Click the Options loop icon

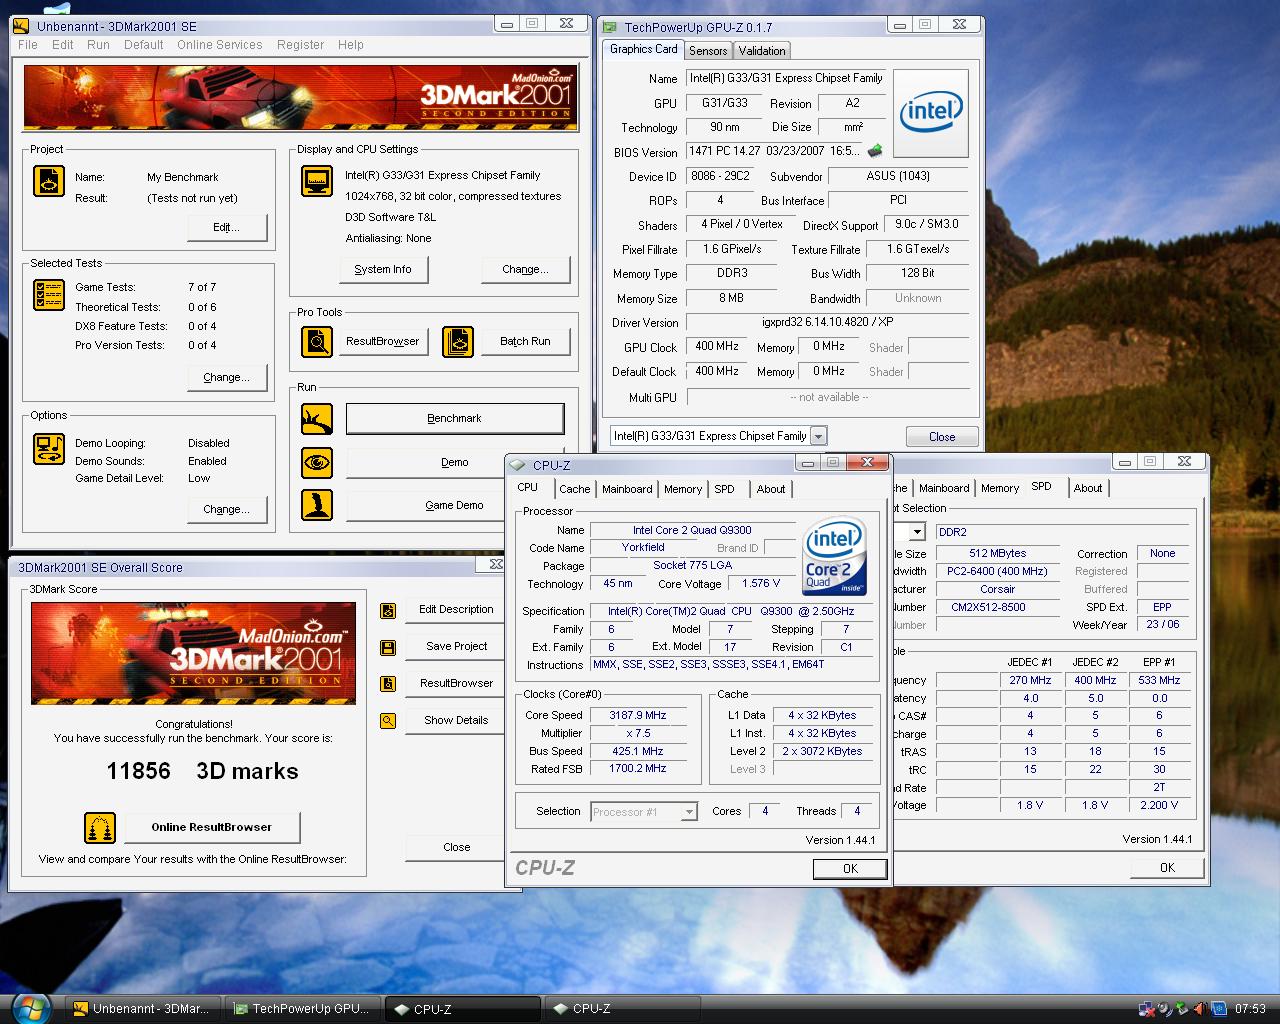tap(49, 449)
